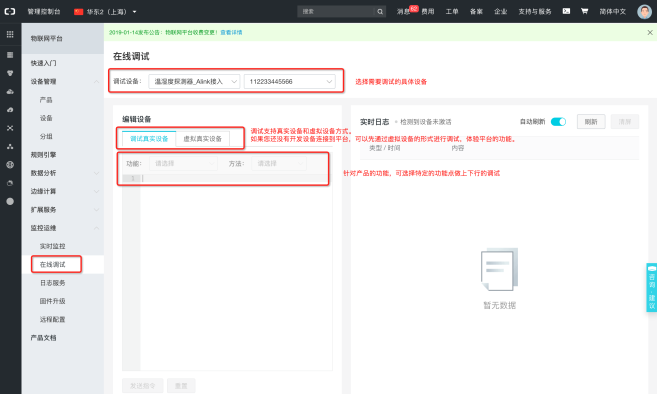This screenshot has width=657, height=394.
Task: Click the 清屏 button
Action: pos(625,122)
